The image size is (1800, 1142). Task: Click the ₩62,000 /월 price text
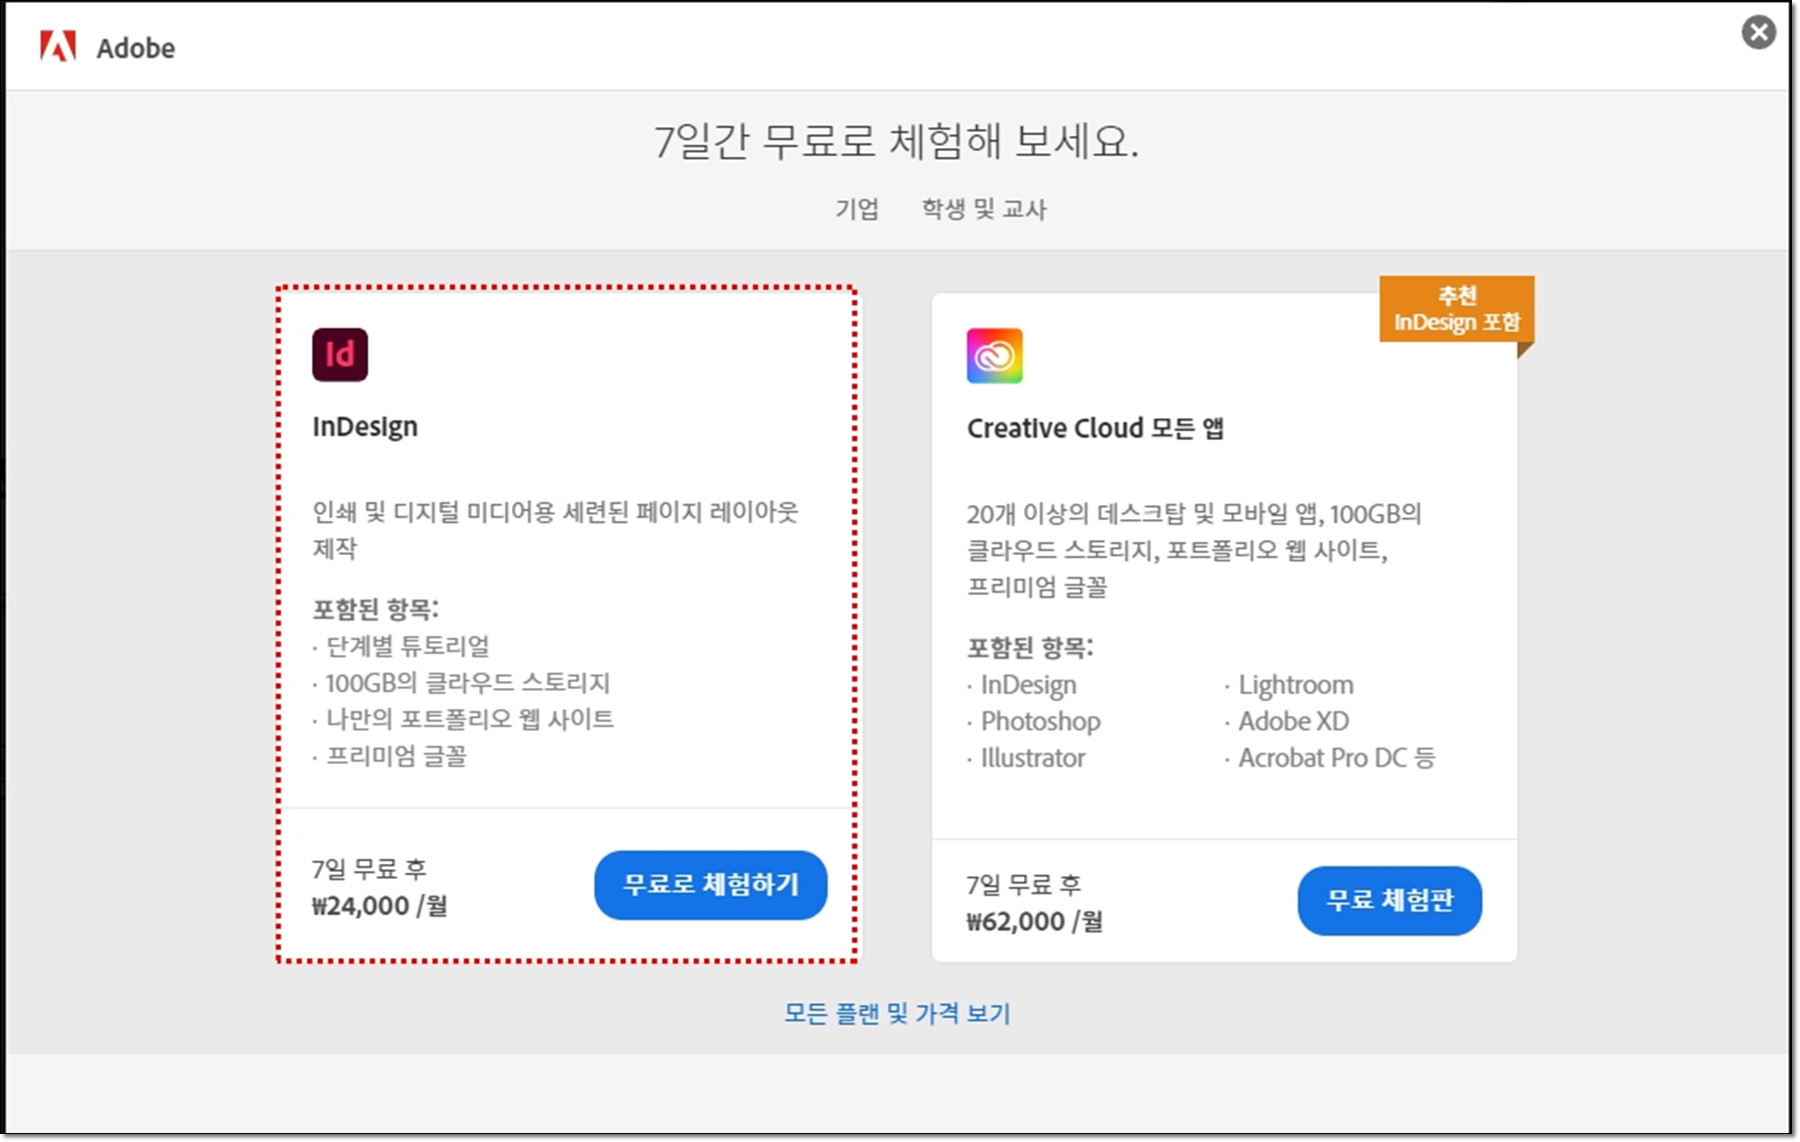[x=1035, y=922]
